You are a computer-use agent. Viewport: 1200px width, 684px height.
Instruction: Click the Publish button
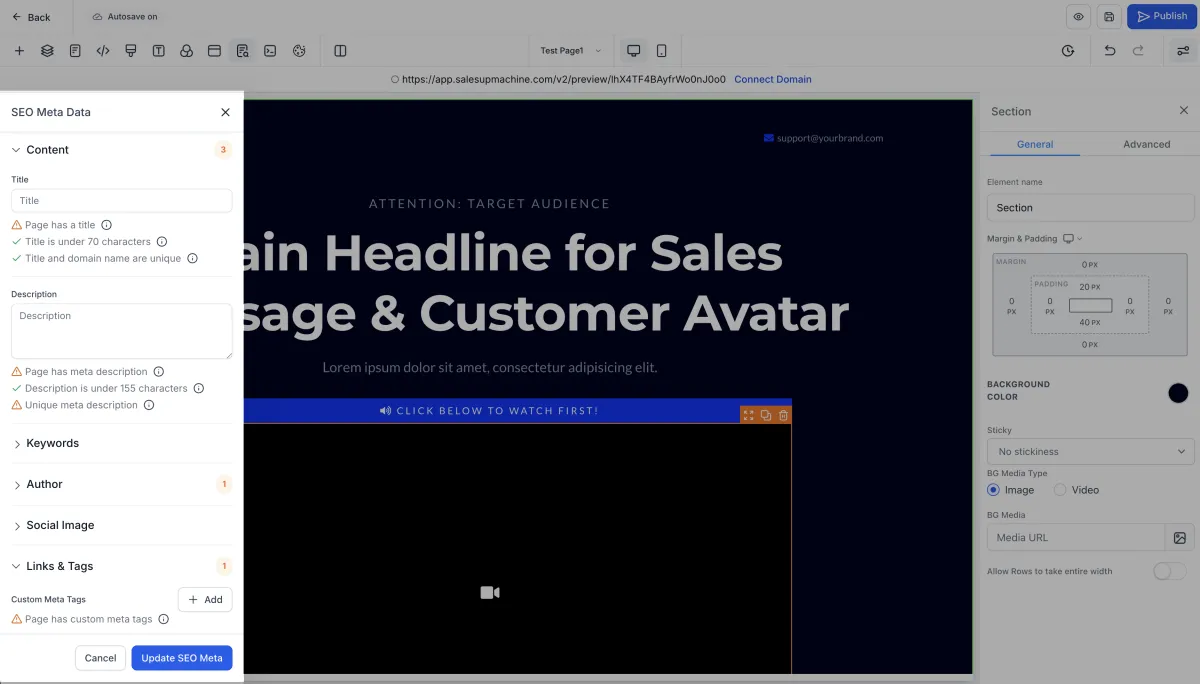point(1162,17)
